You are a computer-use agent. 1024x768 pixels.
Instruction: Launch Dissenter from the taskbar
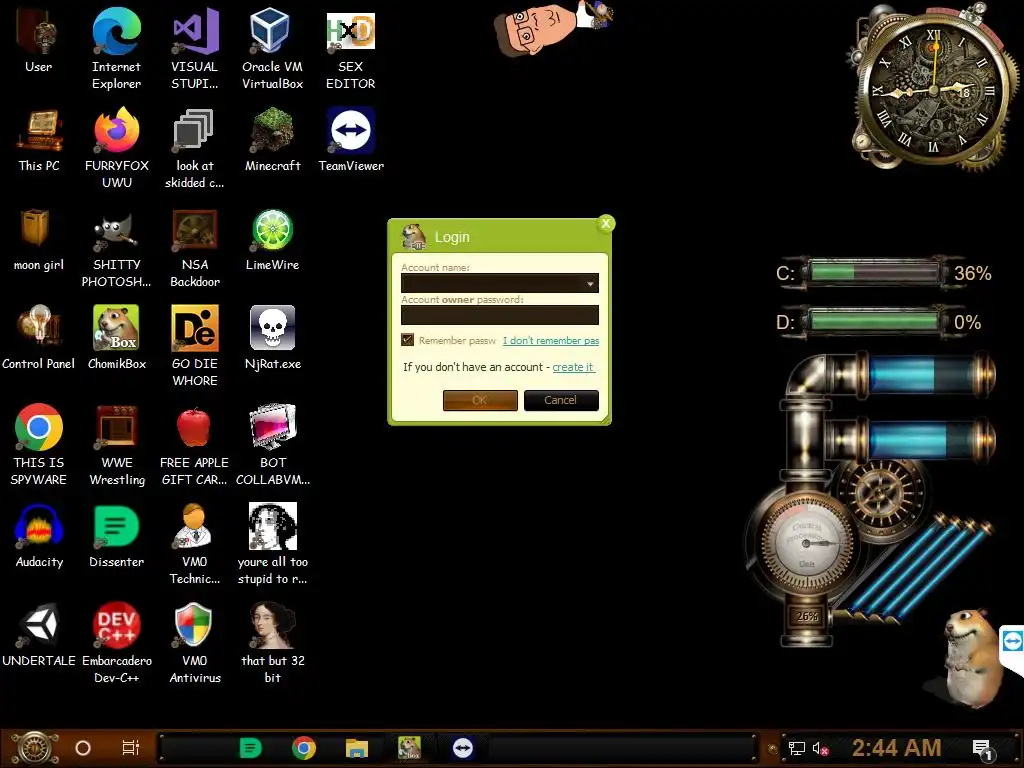250,748
